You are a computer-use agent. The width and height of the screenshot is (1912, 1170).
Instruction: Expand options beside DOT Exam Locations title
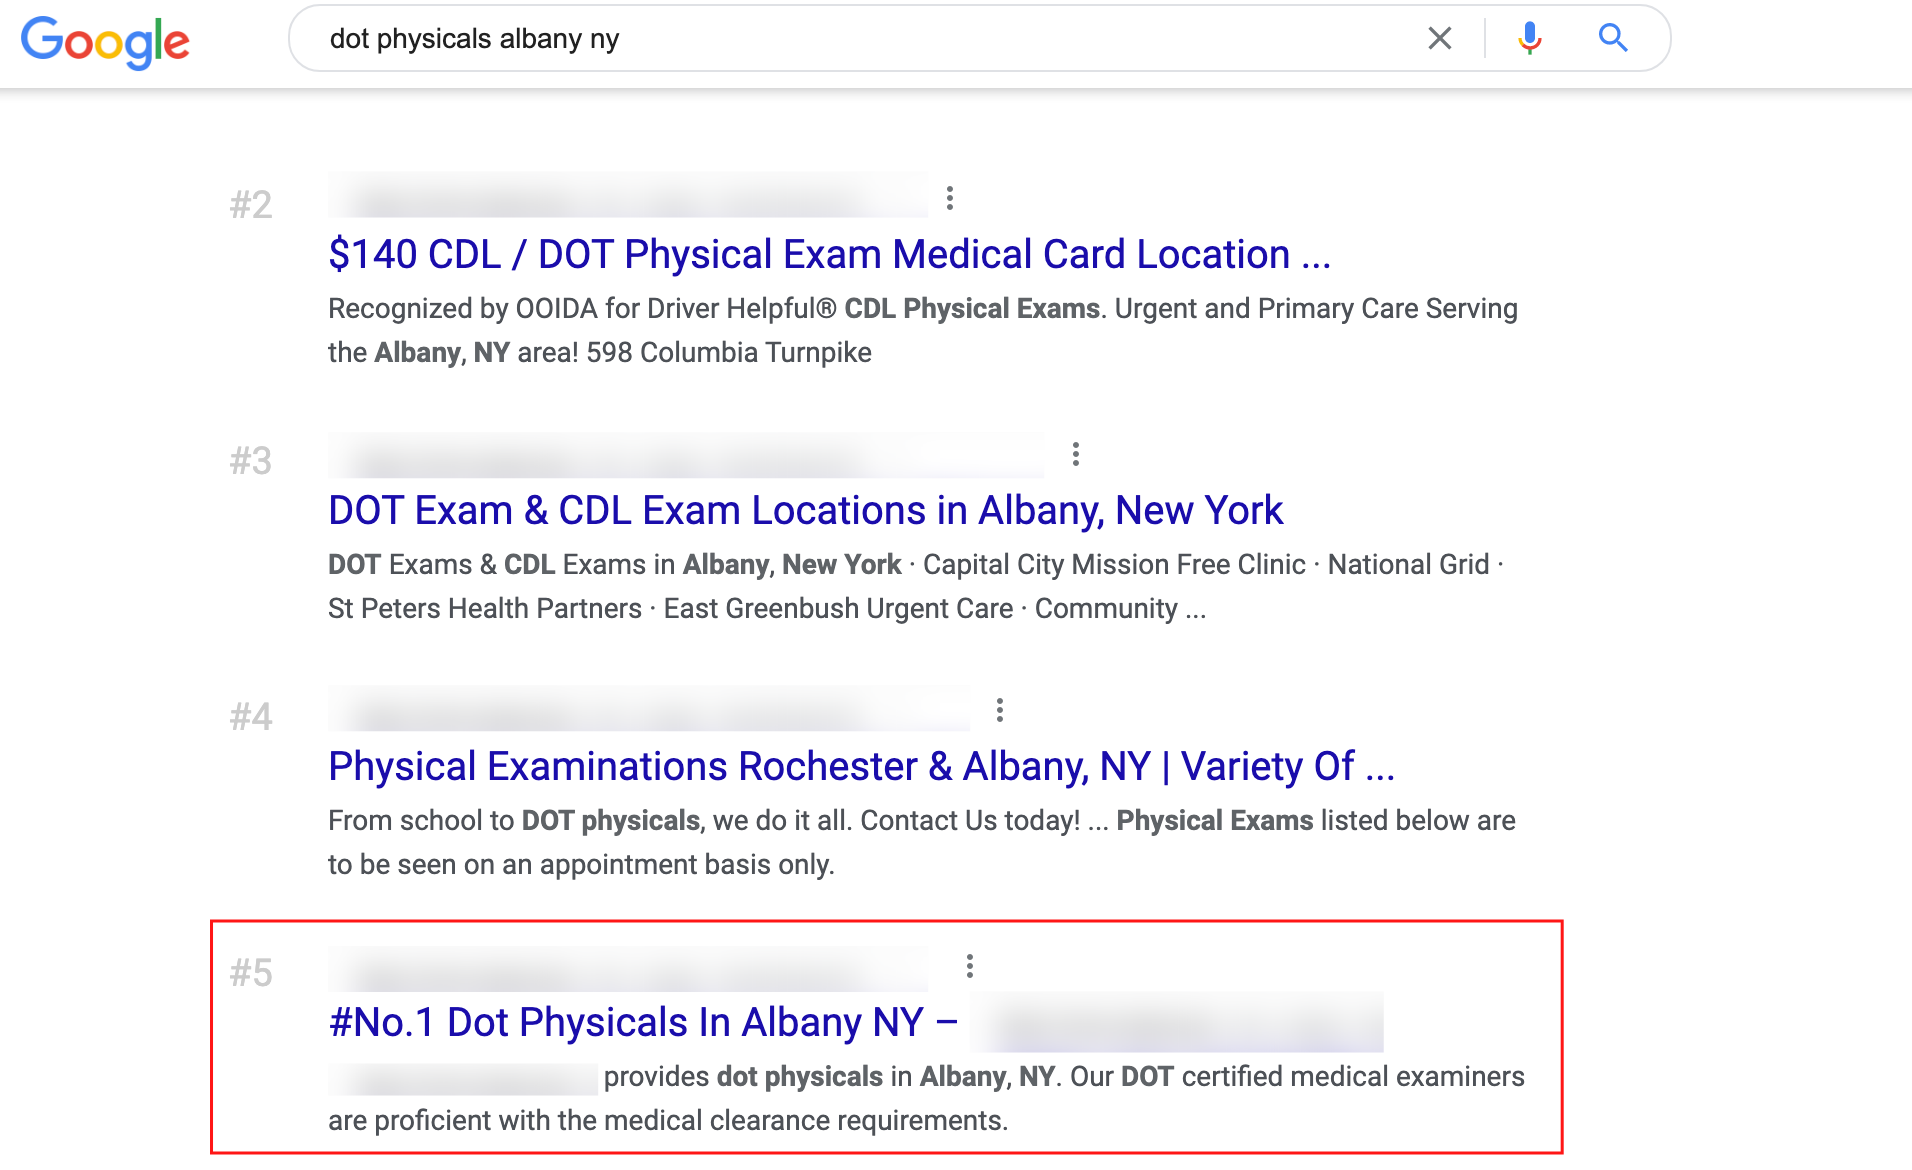(x=1075, y=453)
